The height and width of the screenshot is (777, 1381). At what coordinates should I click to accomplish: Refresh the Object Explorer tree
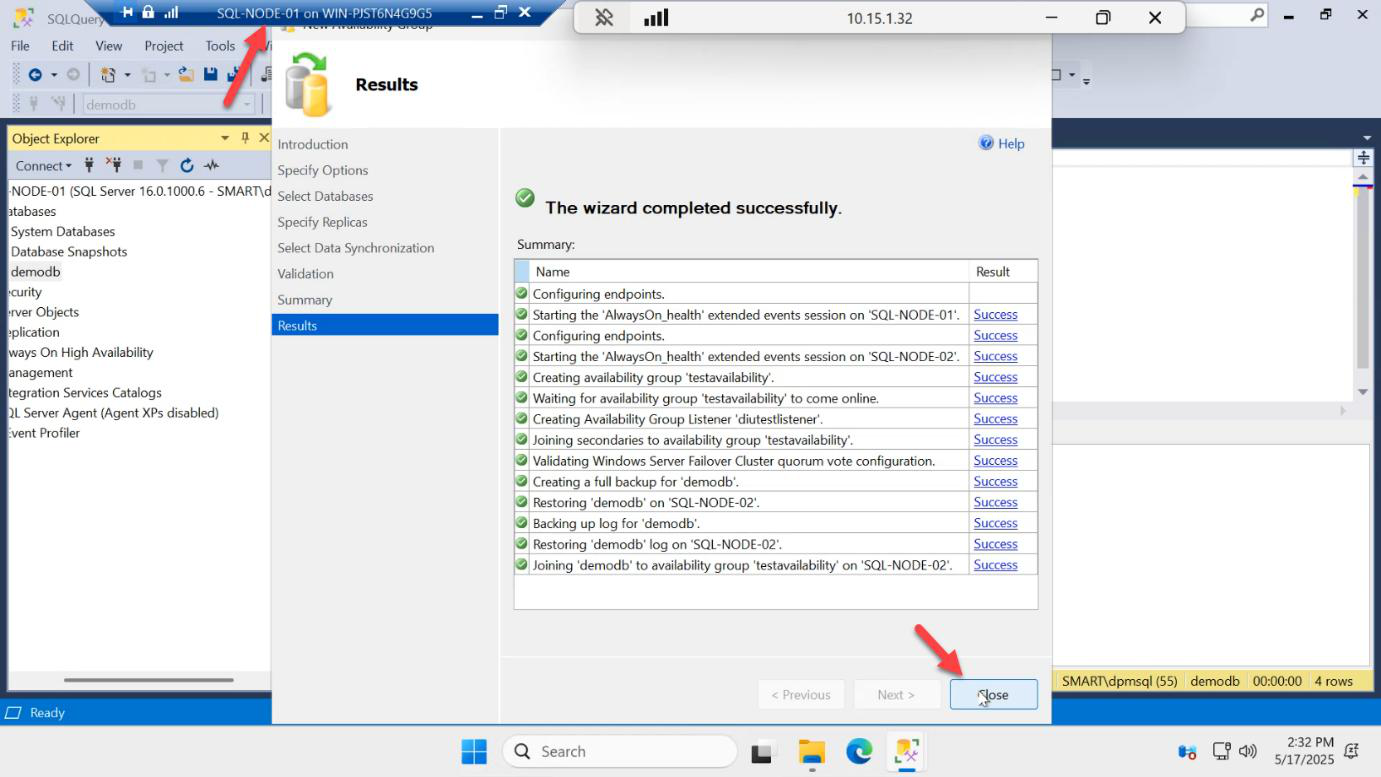coord(186,165)
